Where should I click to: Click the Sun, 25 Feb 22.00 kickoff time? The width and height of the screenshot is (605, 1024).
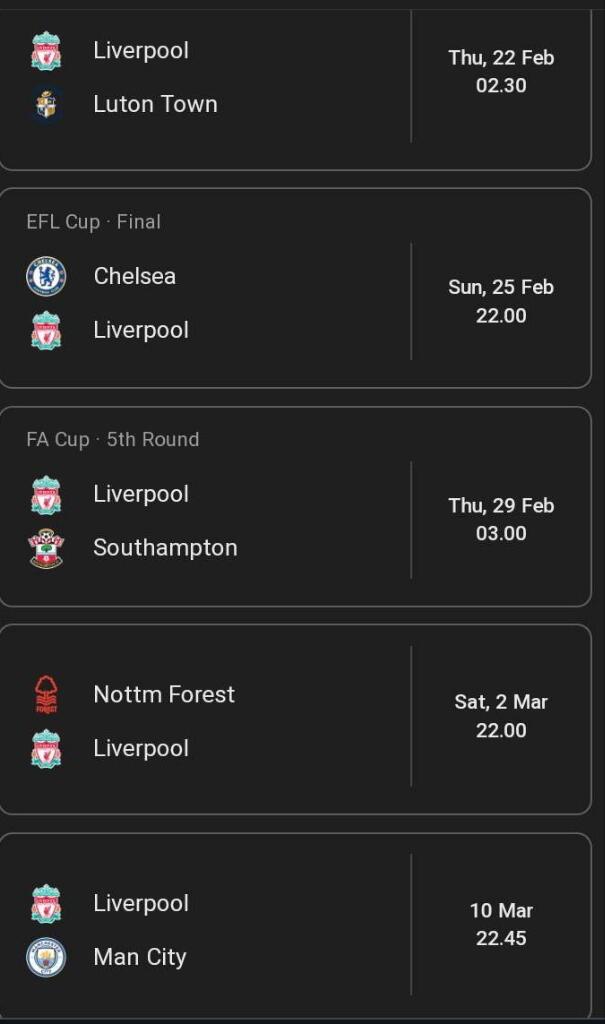(501, 301)
